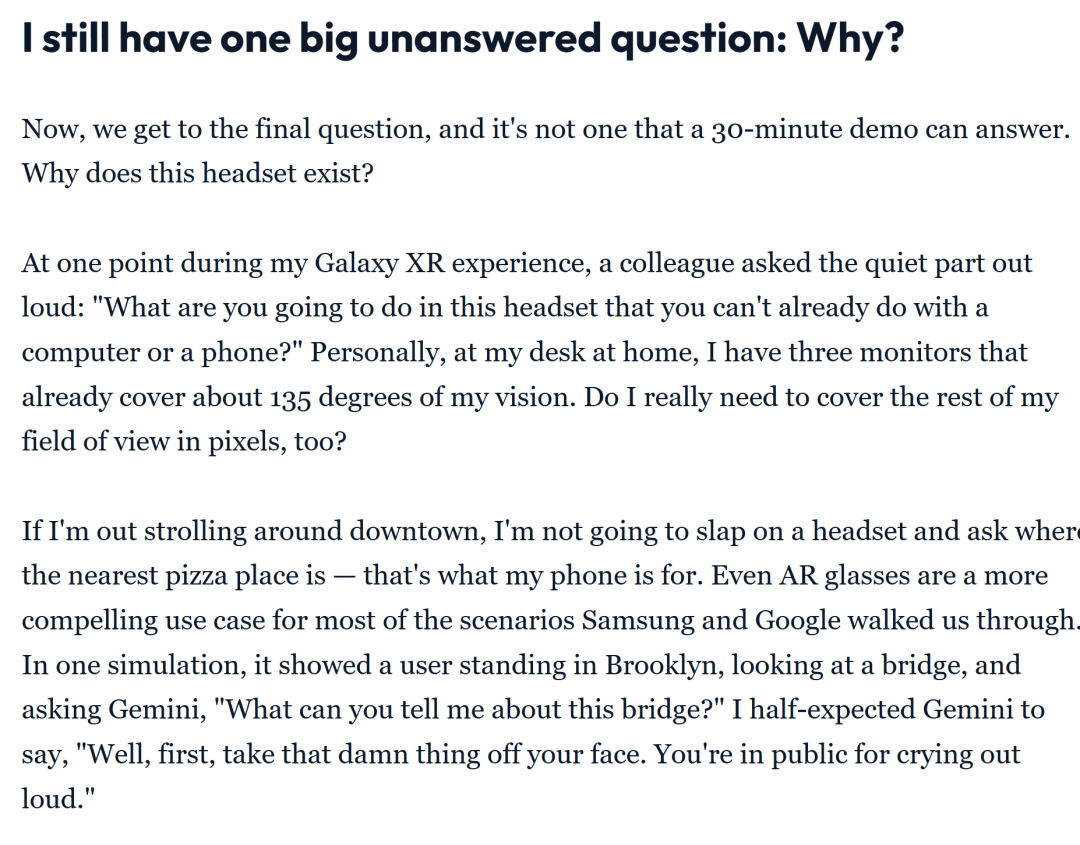
Task: Click the final word "loud." ending the article
Action: pyautogui.click(x=54, y=799)
